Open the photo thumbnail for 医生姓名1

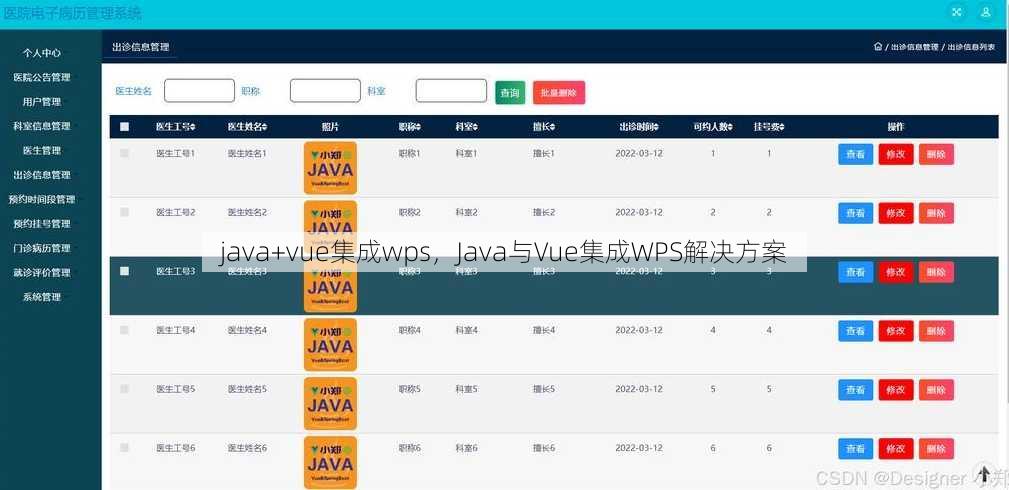pos(330,168)
